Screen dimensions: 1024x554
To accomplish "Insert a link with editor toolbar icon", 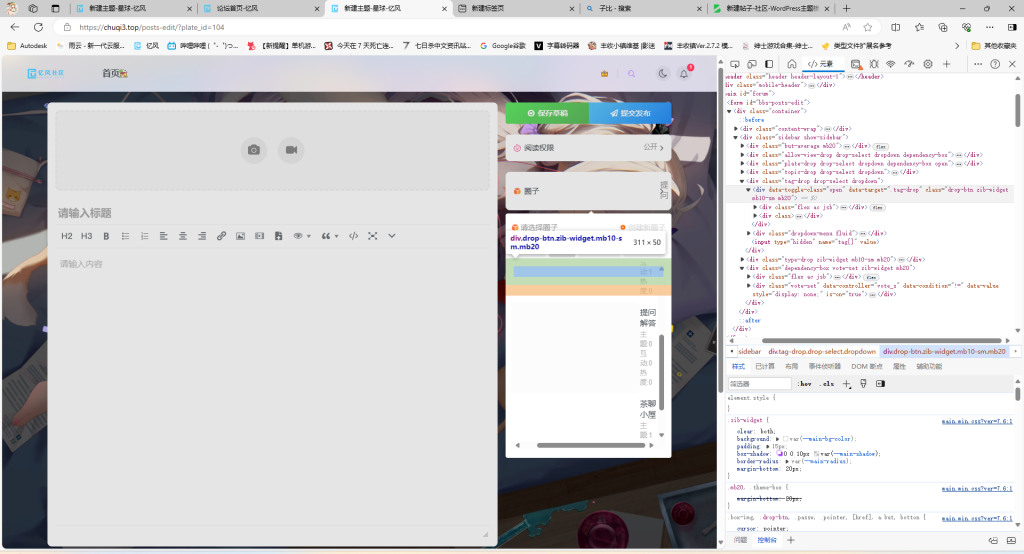I will pyautogui.click(x=221, y=236).
